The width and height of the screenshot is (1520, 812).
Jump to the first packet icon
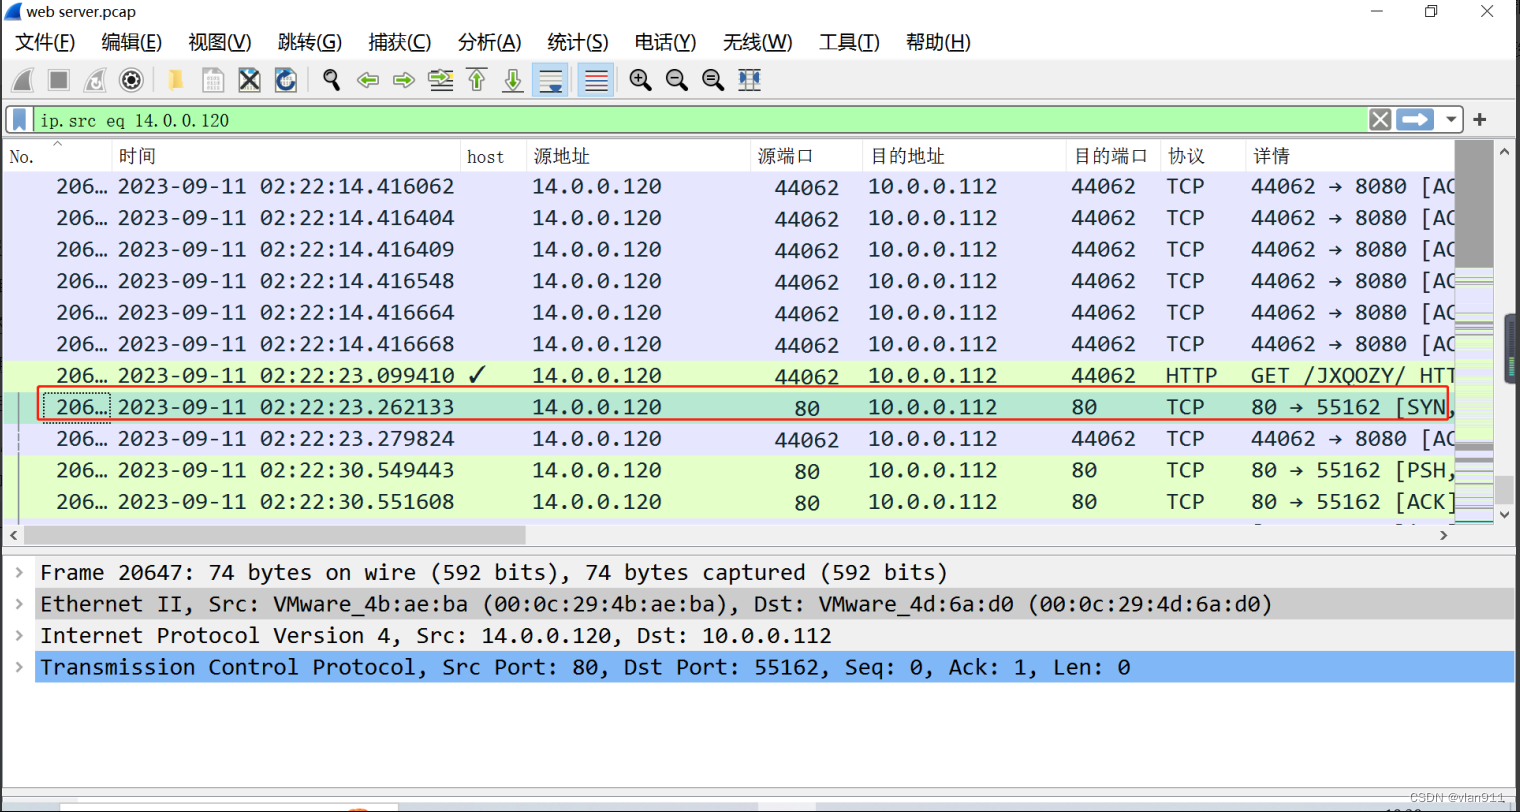coord(477,80)
